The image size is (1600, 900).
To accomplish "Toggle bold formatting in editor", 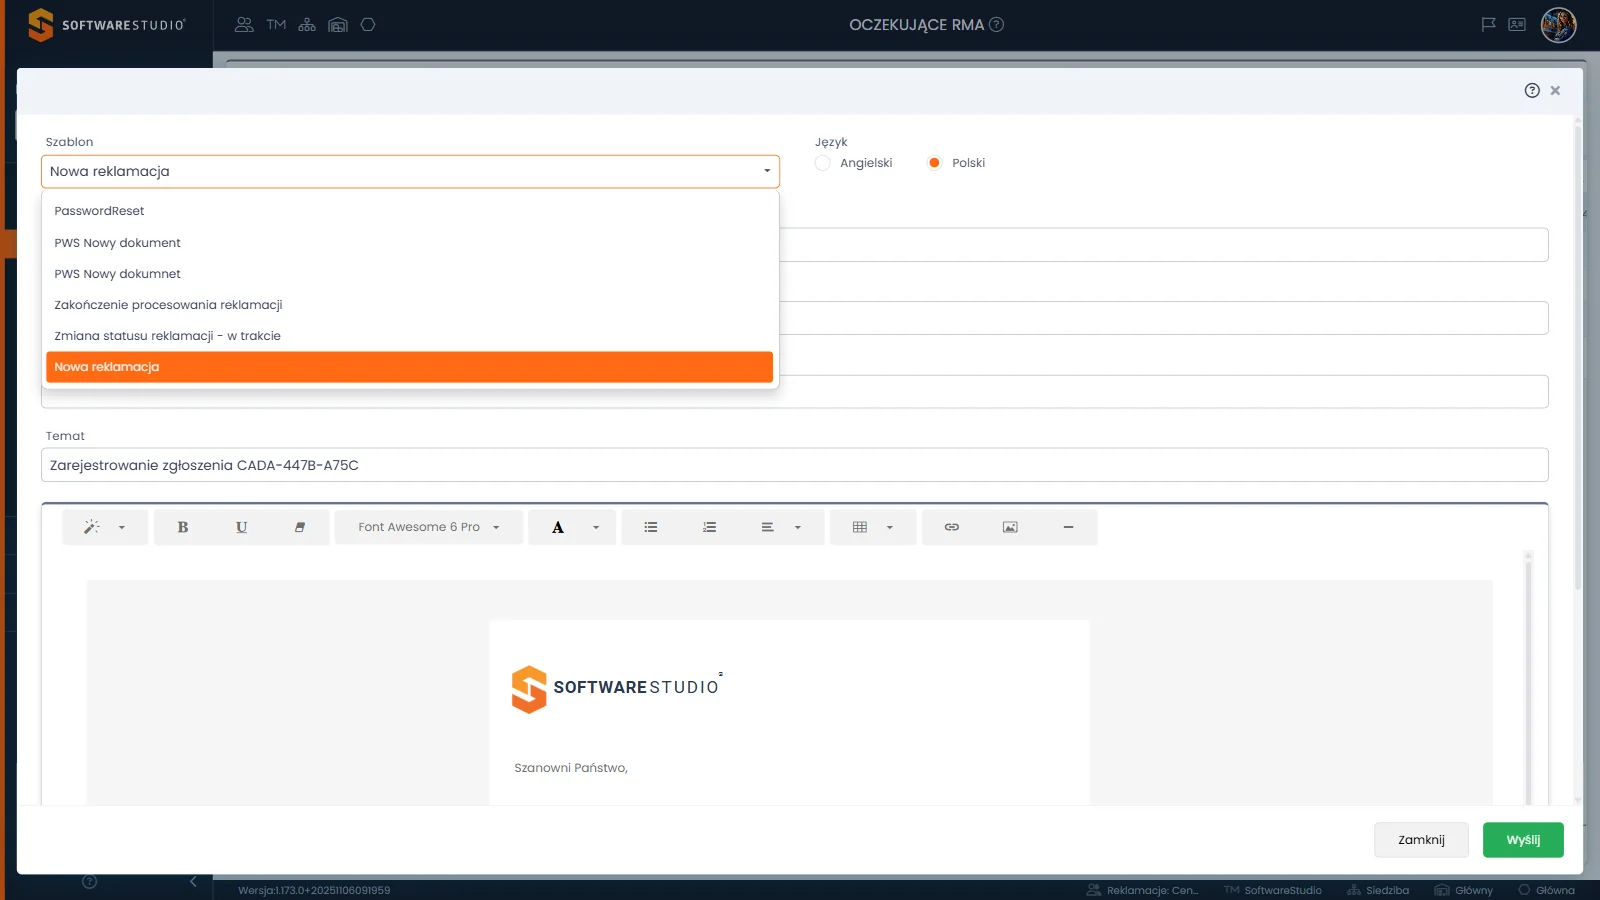I will click(183, 527).
